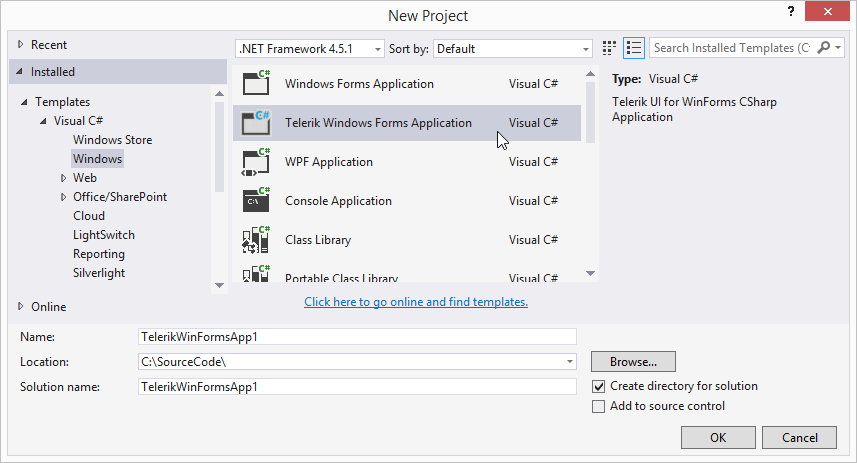Enable Add to source control checkbox

pos(598,406)
